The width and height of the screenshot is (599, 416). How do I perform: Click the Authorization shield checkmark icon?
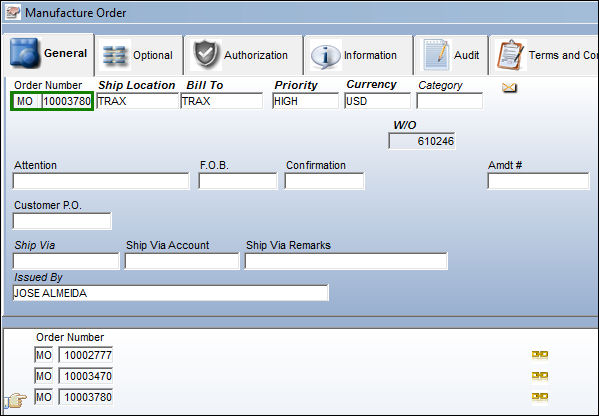click(206, 55)
